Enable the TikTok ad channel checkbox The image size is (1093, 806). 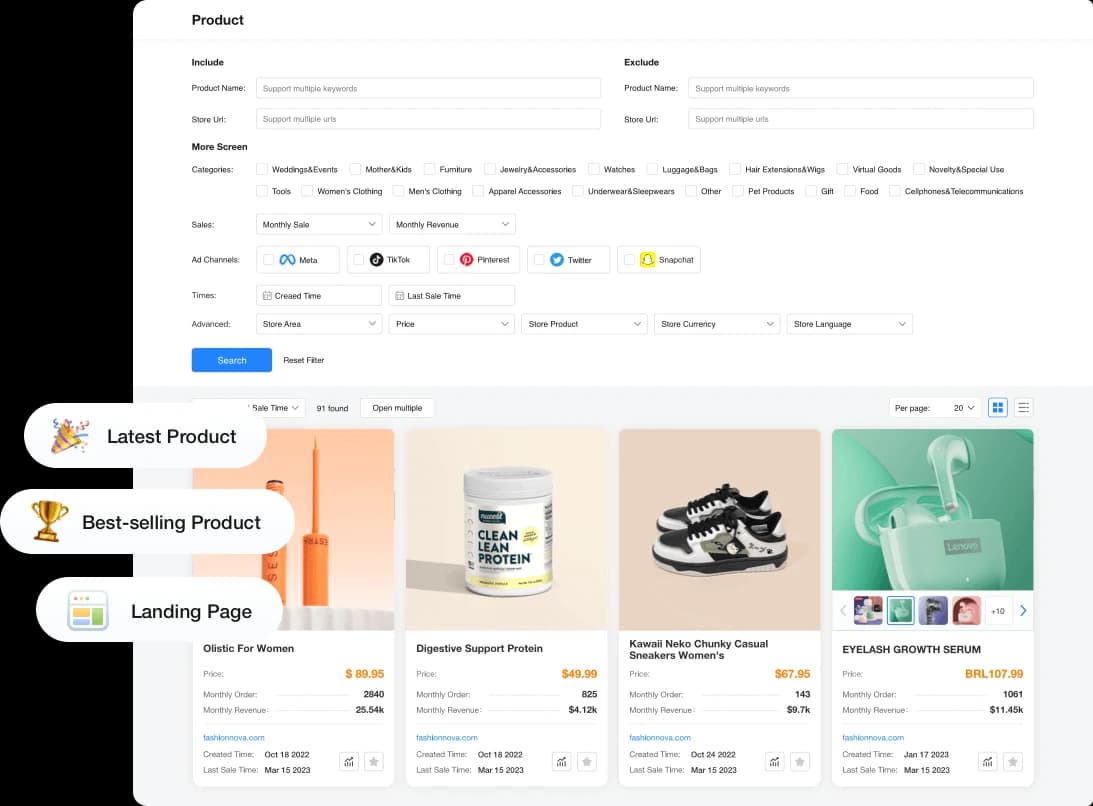pos(358,260)
